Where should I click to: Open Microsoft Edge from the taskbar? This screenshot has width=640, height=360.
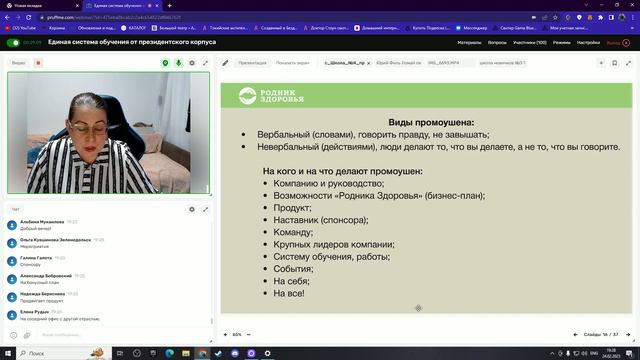169,353
